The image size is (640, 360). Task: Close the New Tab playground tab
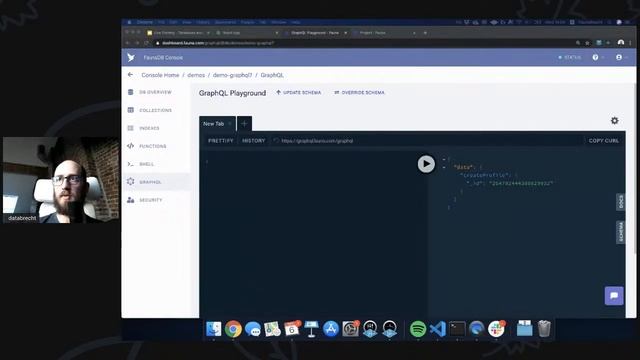[x=230, y=124]
